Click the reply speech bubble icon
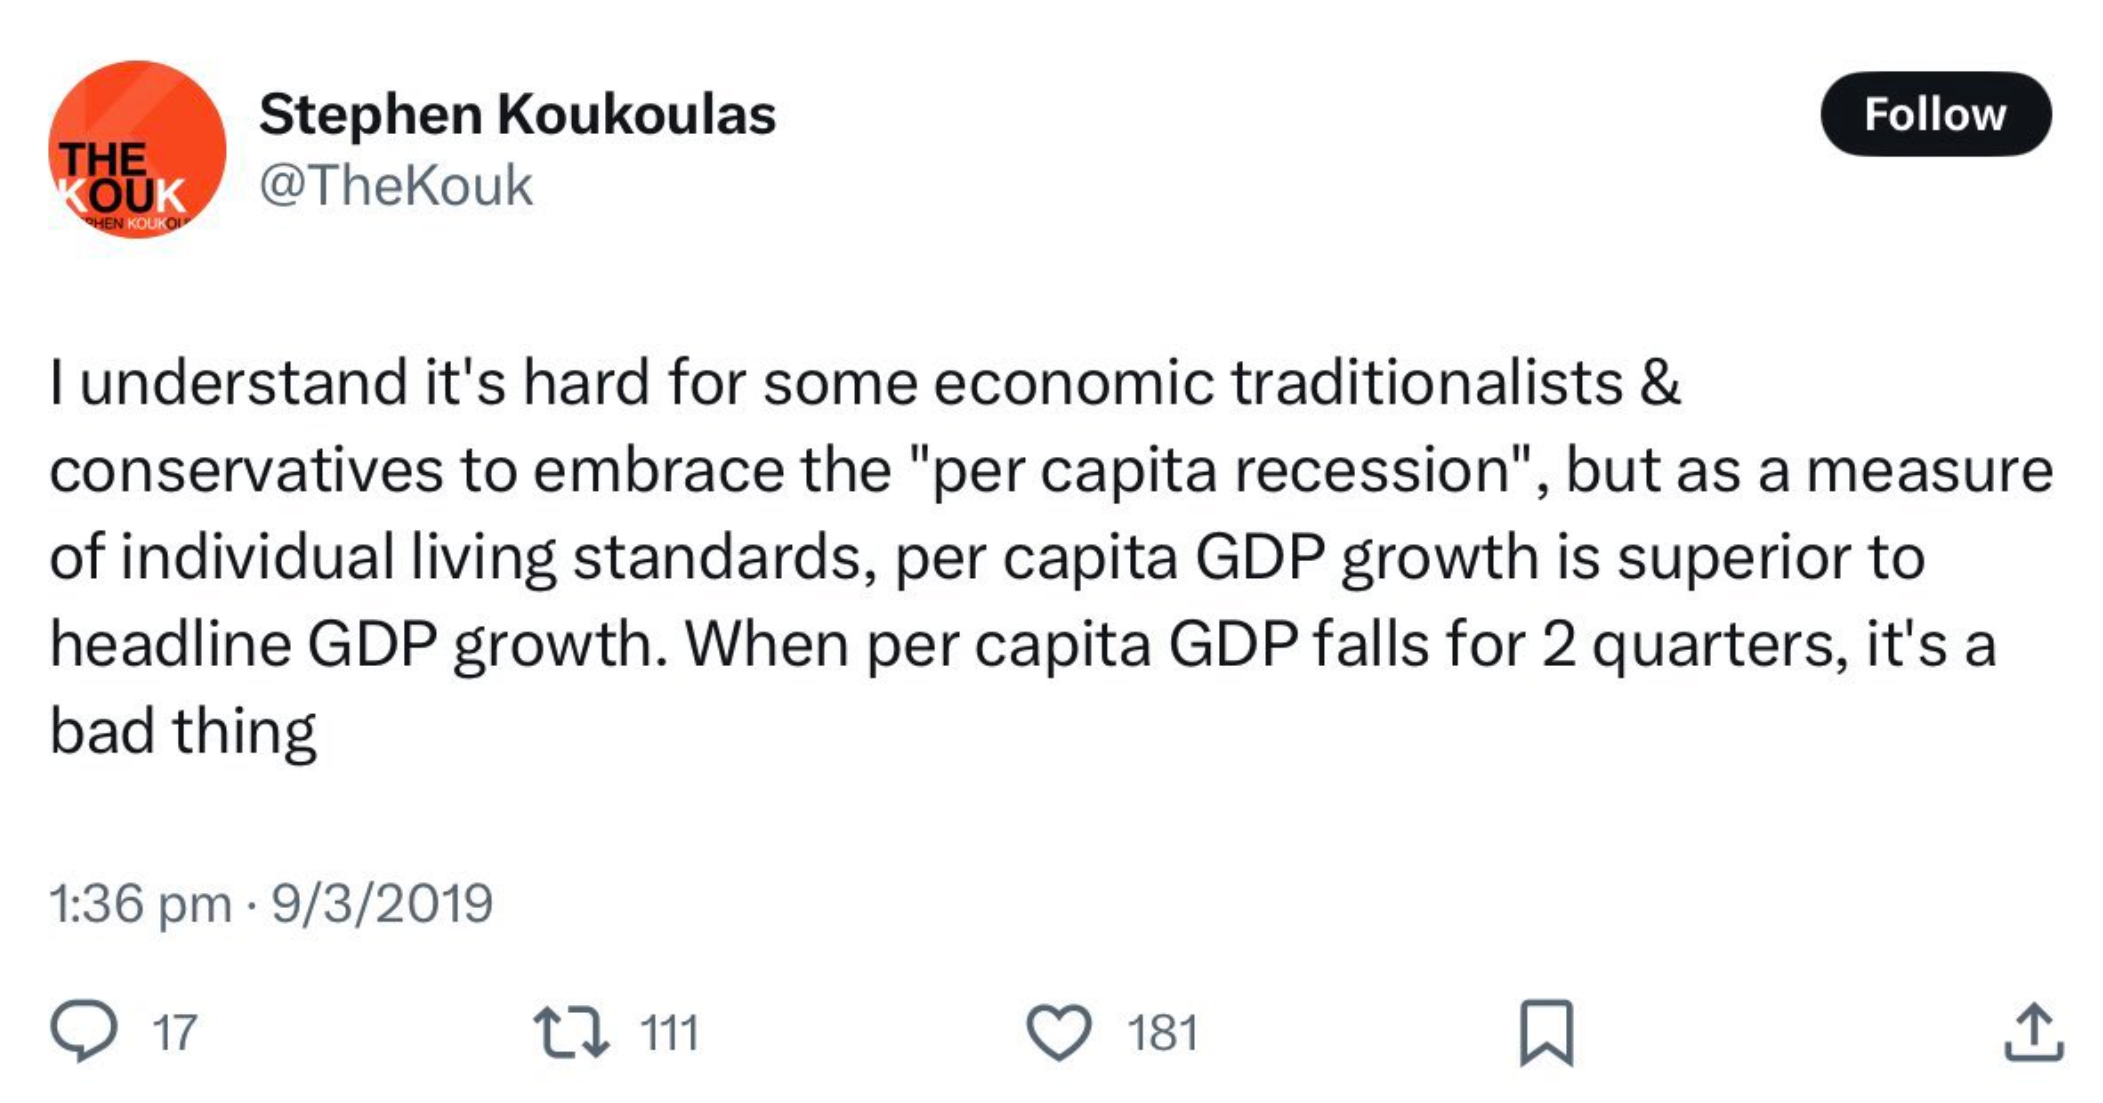 84,1032
